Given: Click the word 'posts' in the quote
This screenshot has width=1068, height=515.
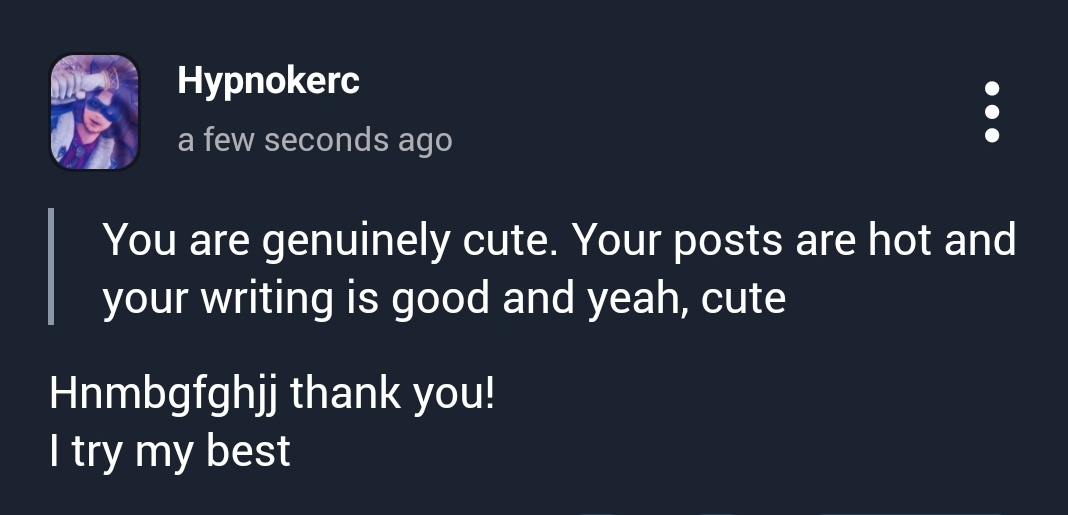Looking at the screenshot, I should 729,242.
